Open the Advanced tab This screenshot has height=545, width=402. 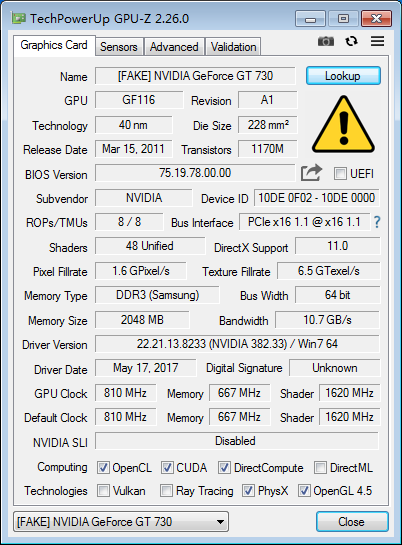(x=174, y=47)
